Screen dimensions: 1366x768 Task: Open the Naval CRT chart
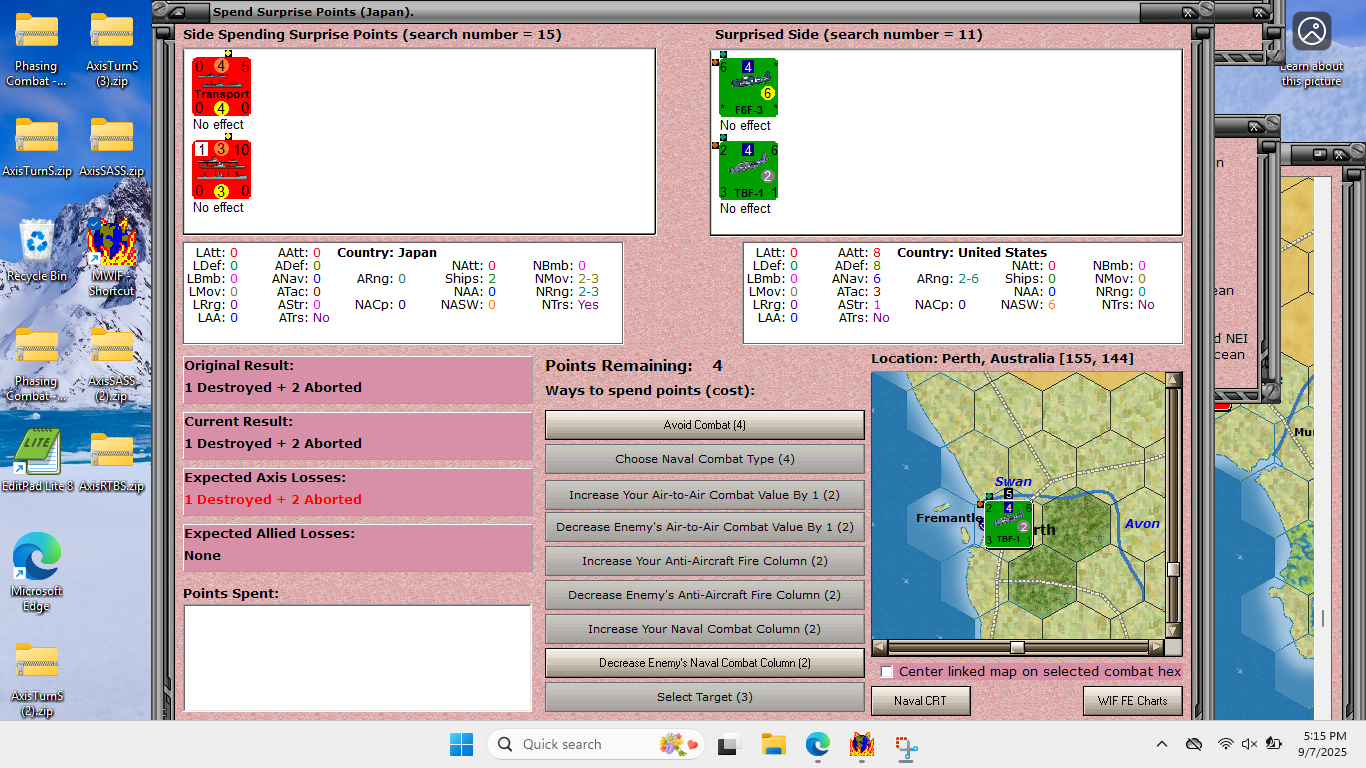(920, 701)
